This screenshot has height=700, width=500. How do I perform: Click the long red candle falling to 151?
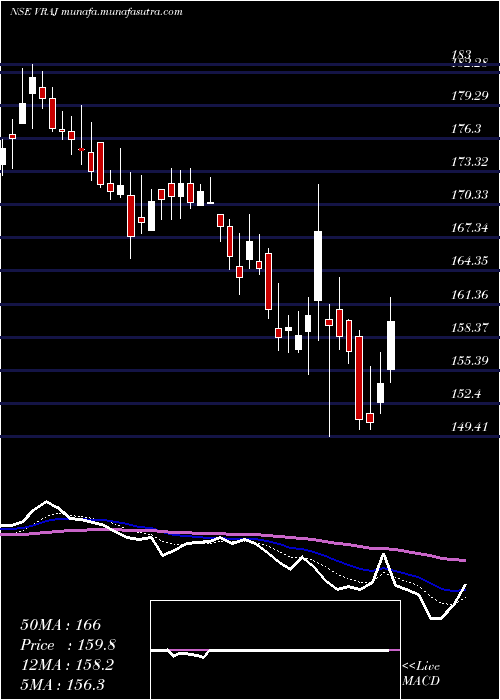click(x=359, y=378)
